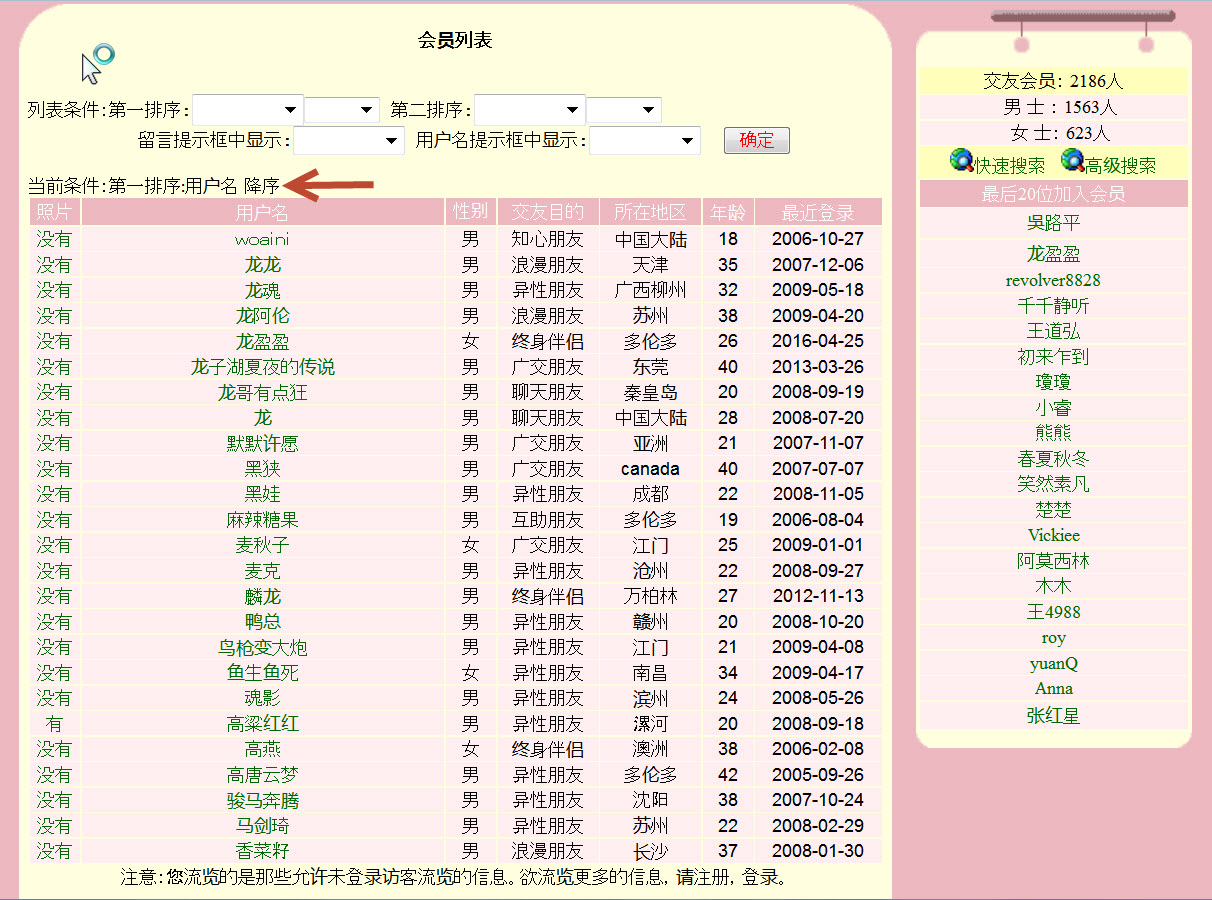The image size is (1212, 900).
Task: Click the search cursor icon at top left
Action: pyautogui.click(x=97, y=64)
